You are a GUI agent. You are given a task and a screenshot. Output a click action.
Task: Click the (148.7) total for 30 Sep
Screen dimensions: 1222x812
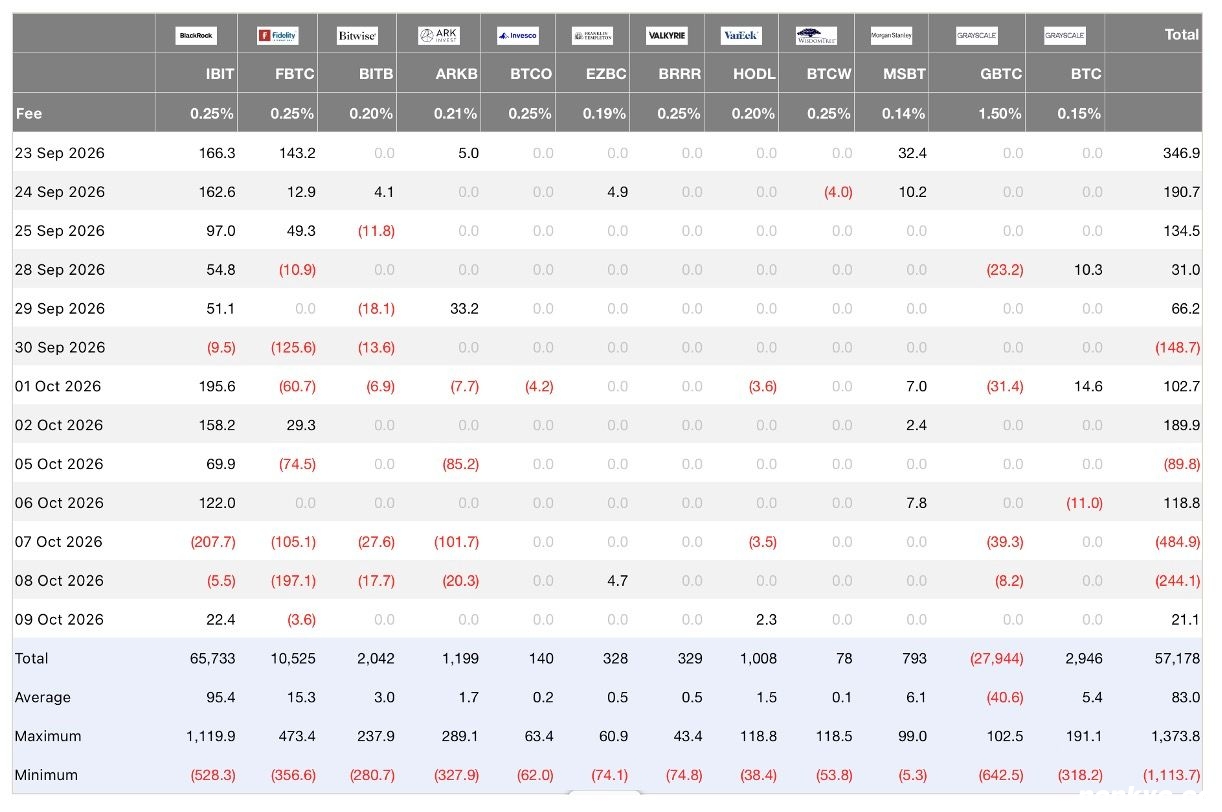point(1178,348)
